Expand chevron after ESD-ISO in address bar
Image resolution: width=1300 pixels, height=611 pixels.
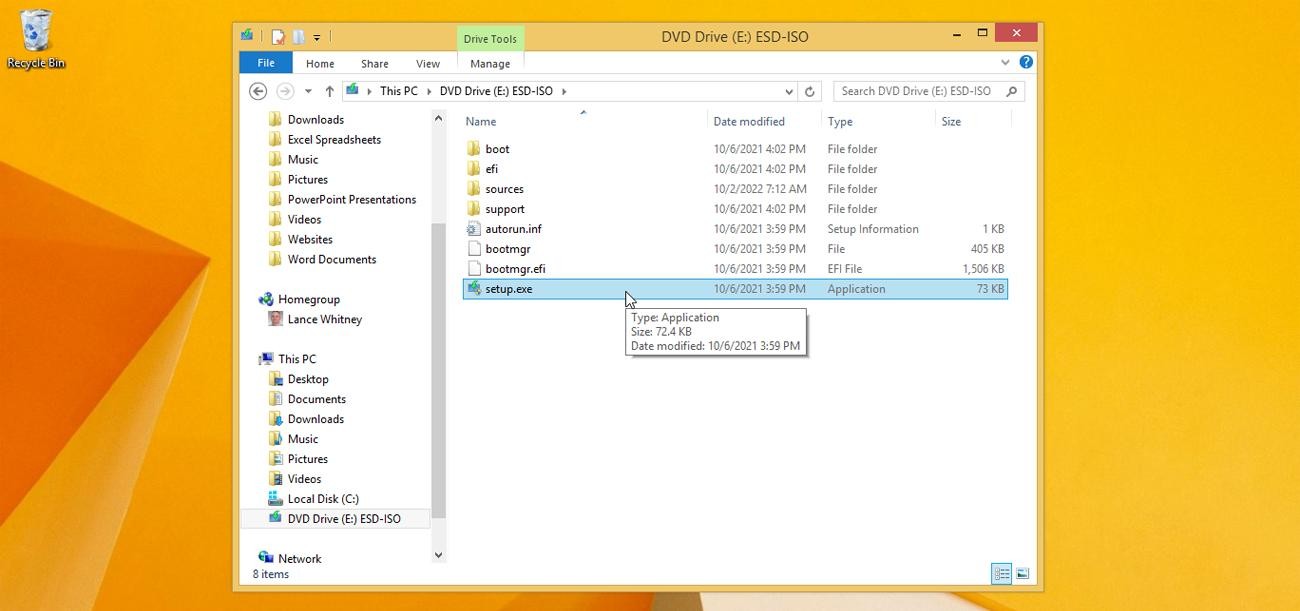click(x=564, y=91)
